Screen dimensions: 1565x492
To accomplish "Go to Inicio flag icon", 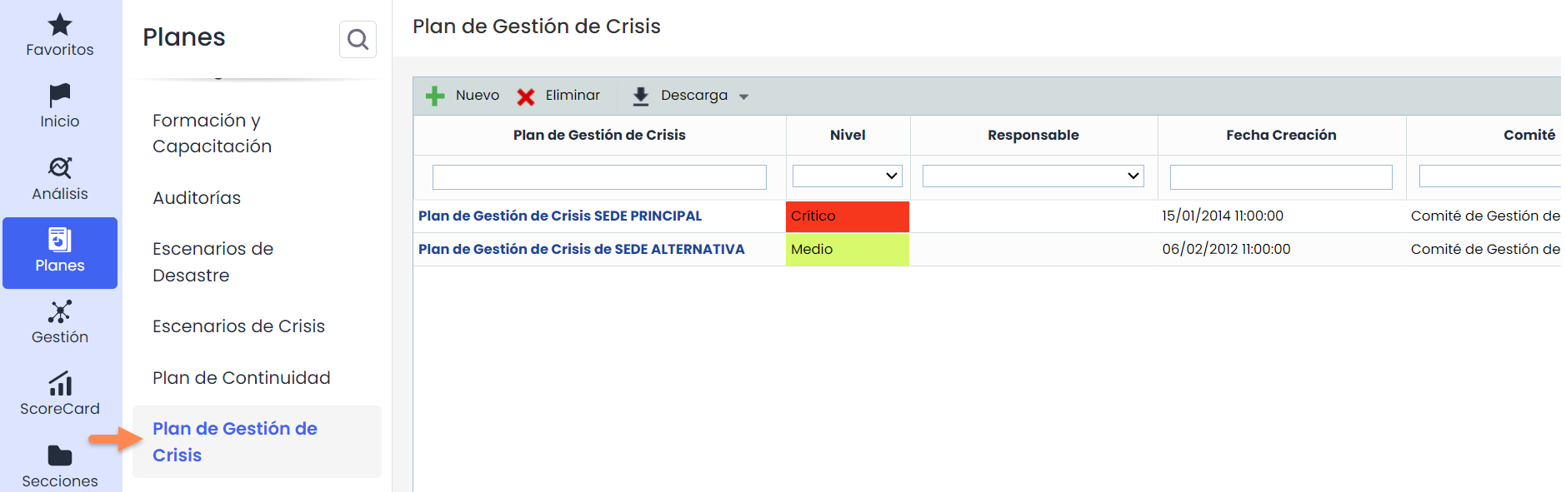I will point(60,96).
